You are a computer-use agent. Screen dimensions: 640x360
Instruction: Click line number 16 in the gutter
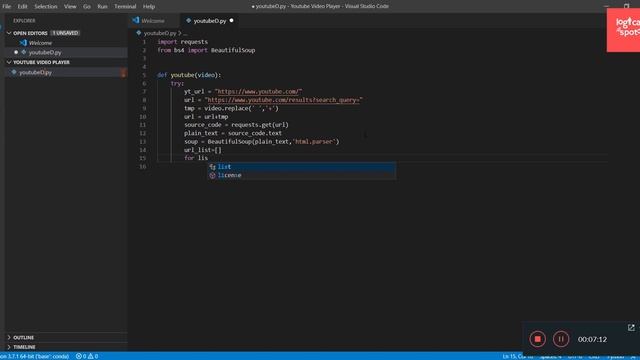tap(142, 167)
